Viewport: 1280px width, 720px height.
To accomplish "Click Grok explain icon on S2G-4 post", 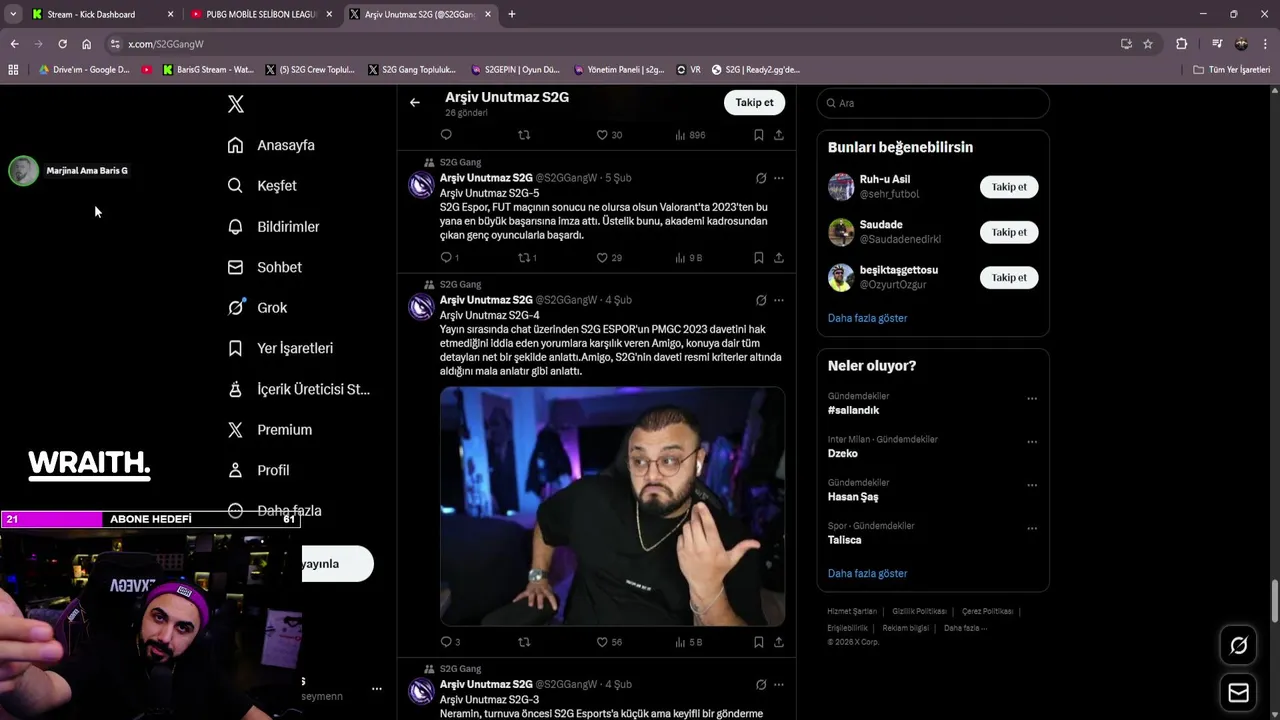I will click(x=761, y=300).
